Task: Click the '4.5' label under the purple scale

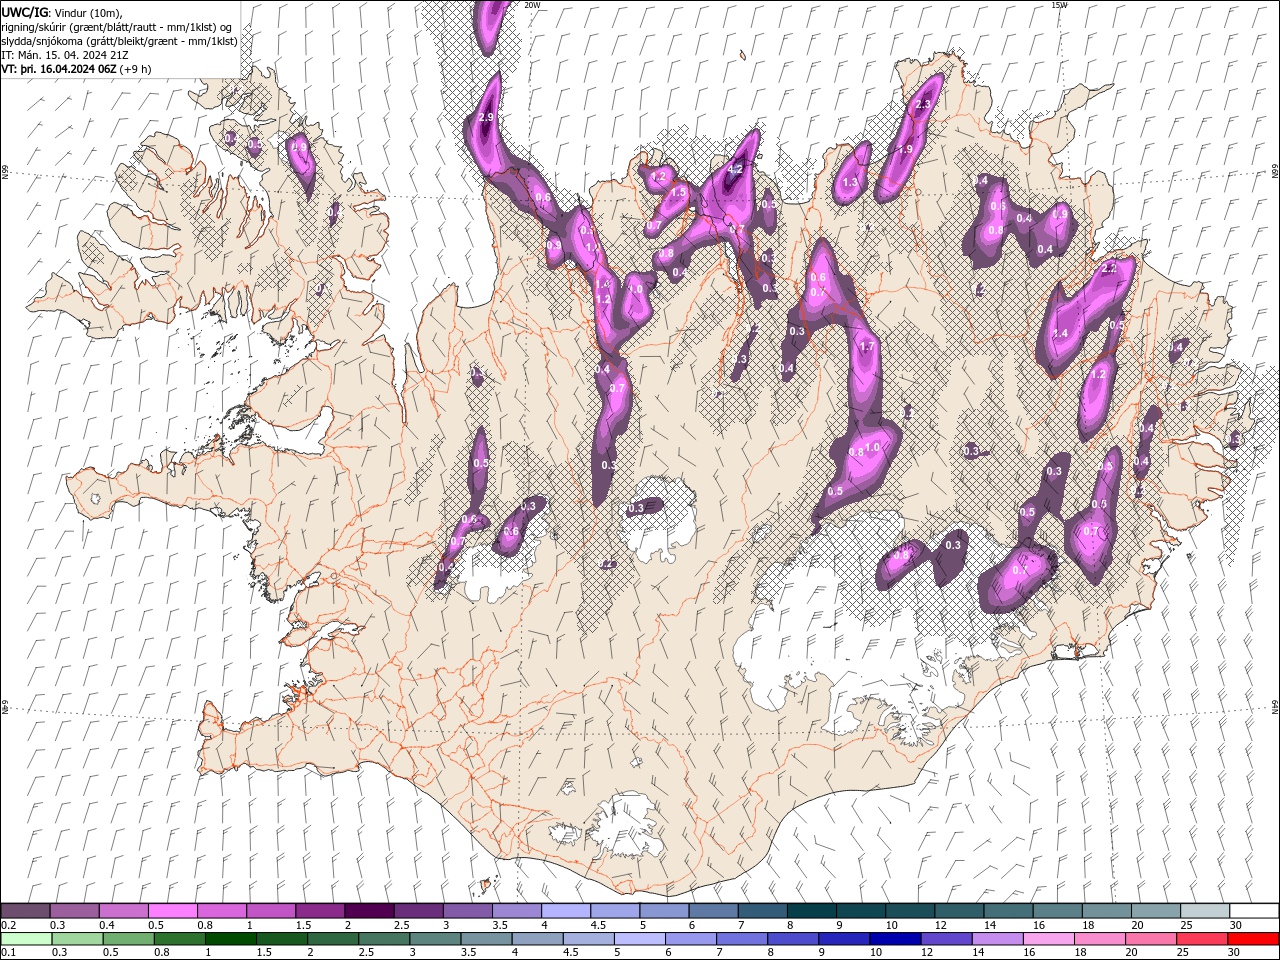Action: pos(599,925)
